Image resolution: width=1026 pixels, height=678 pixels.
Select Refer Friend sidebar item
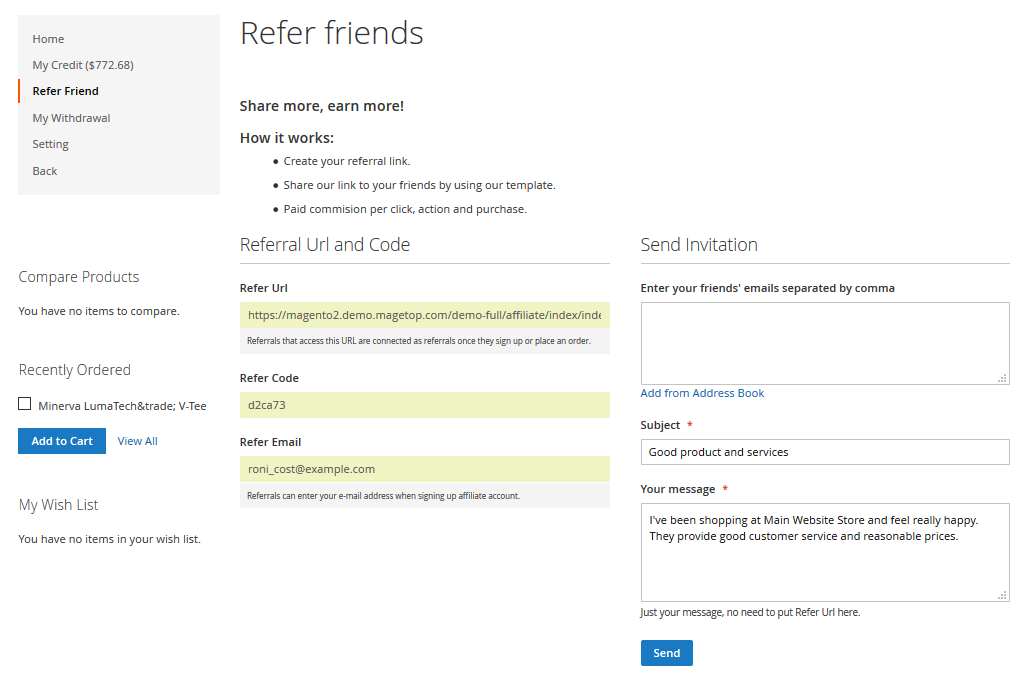point(66,91)
